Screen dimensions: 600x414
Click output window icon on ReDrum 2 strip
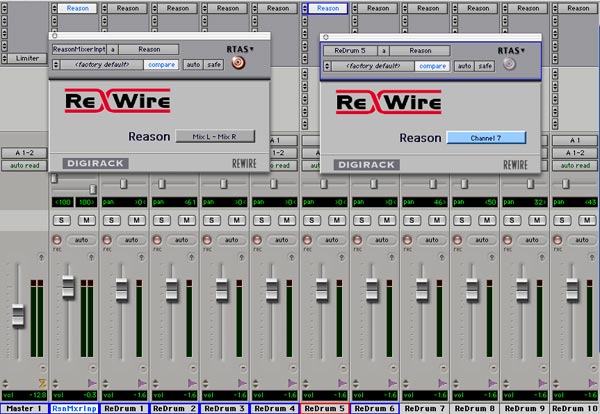pos(191,257)
